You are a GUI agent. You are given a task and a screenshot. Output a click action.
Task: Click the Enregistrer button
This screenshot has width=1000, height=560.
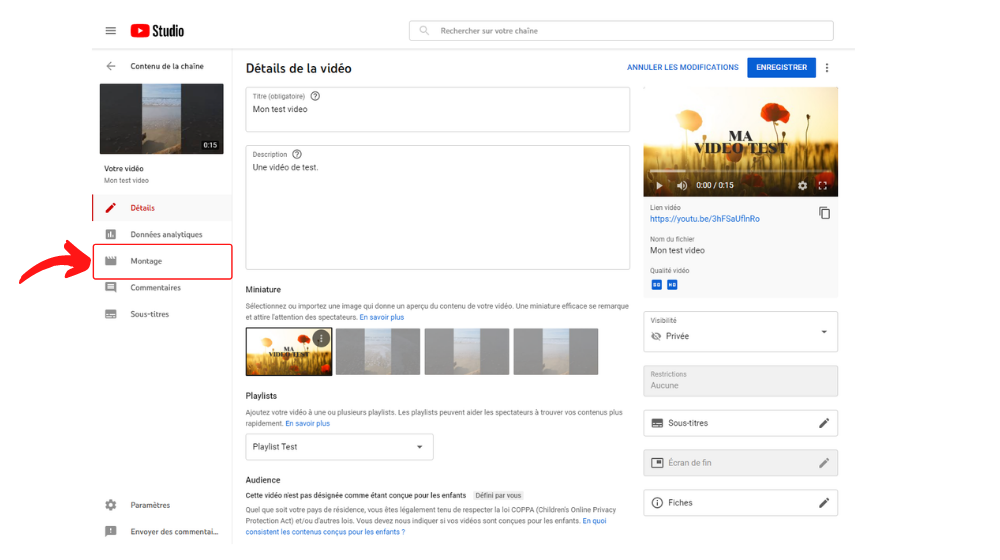click(x=781, y=68)
